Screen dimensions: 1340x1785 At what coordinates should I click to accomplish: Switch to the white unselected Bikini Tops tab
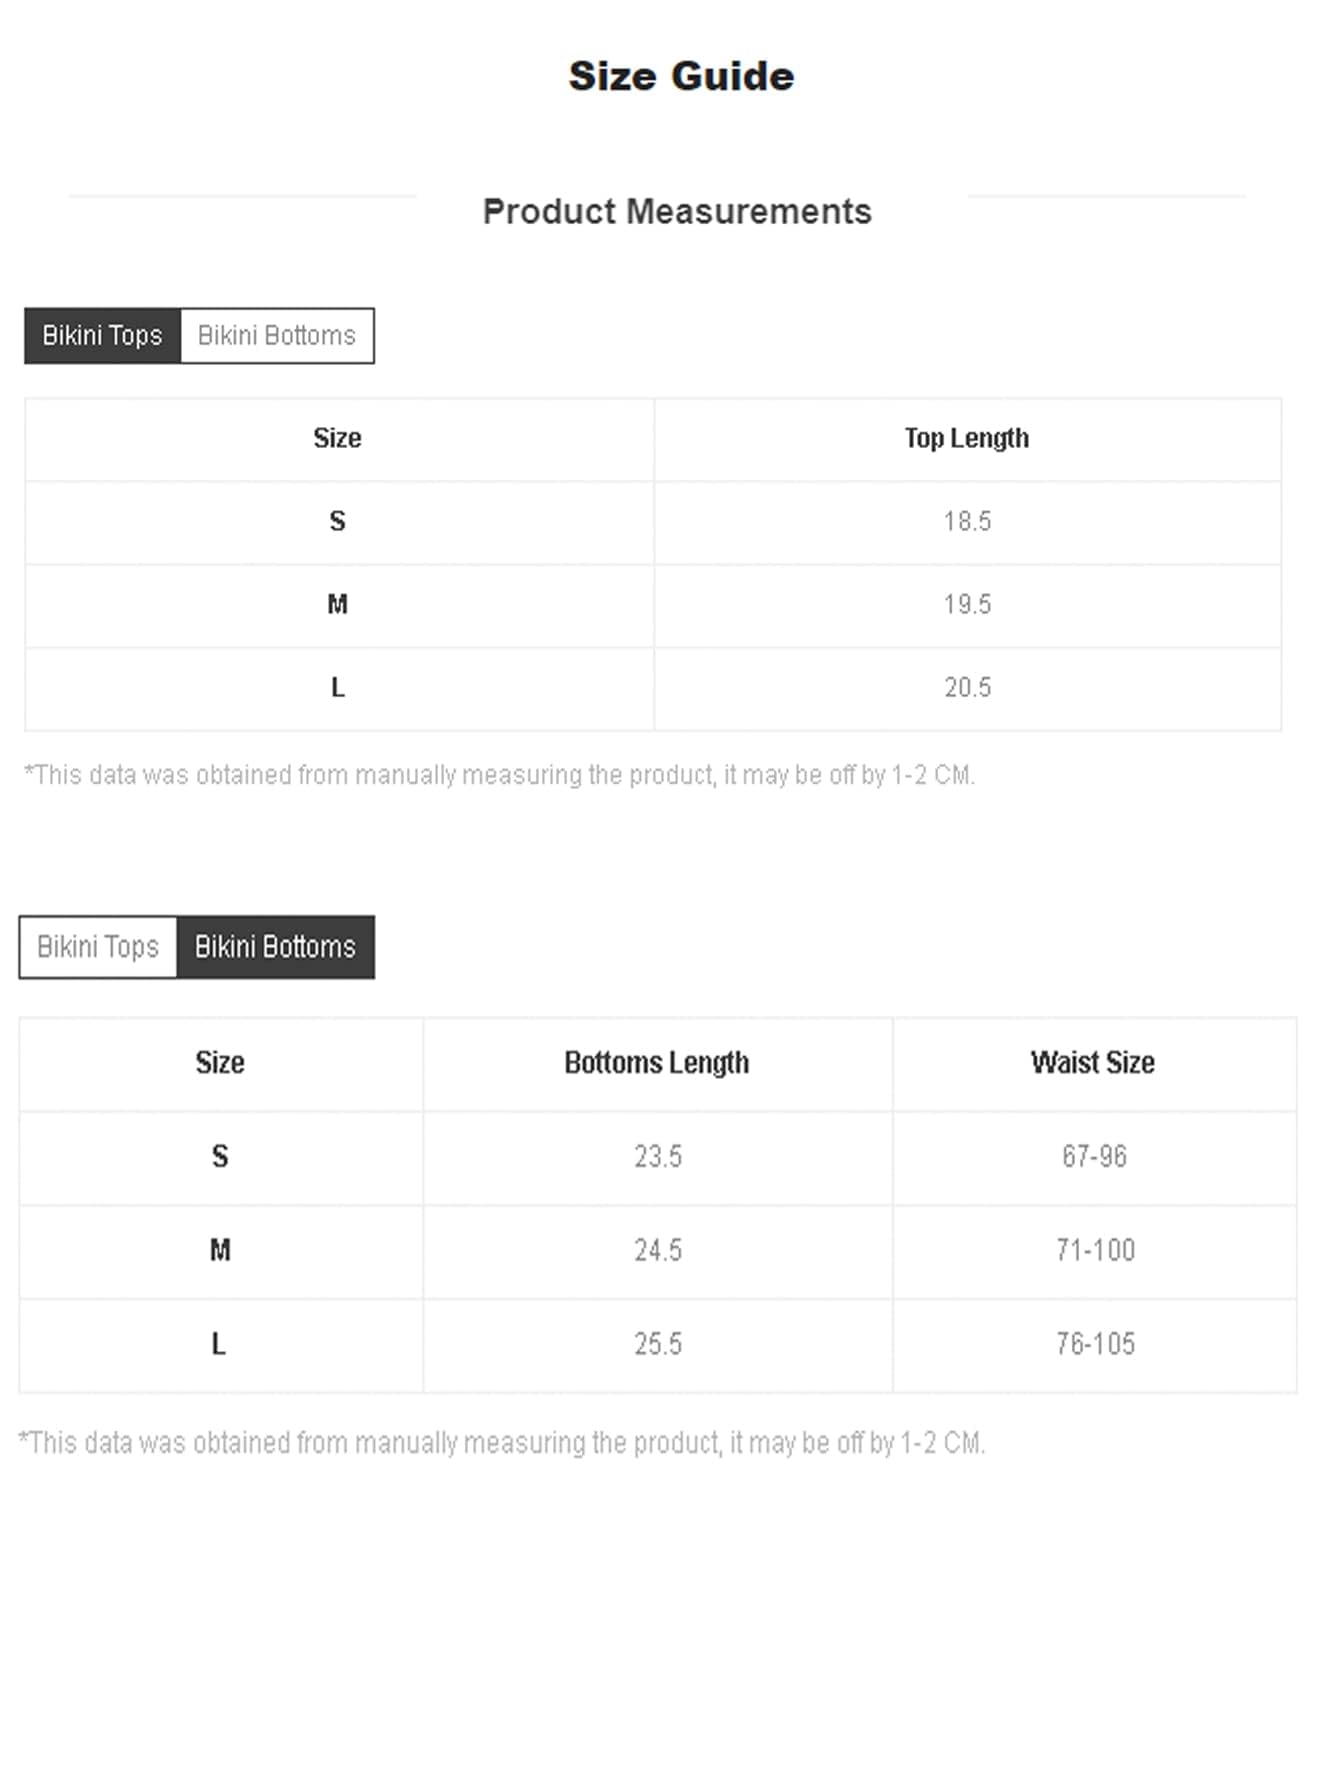tap(98, 947)
